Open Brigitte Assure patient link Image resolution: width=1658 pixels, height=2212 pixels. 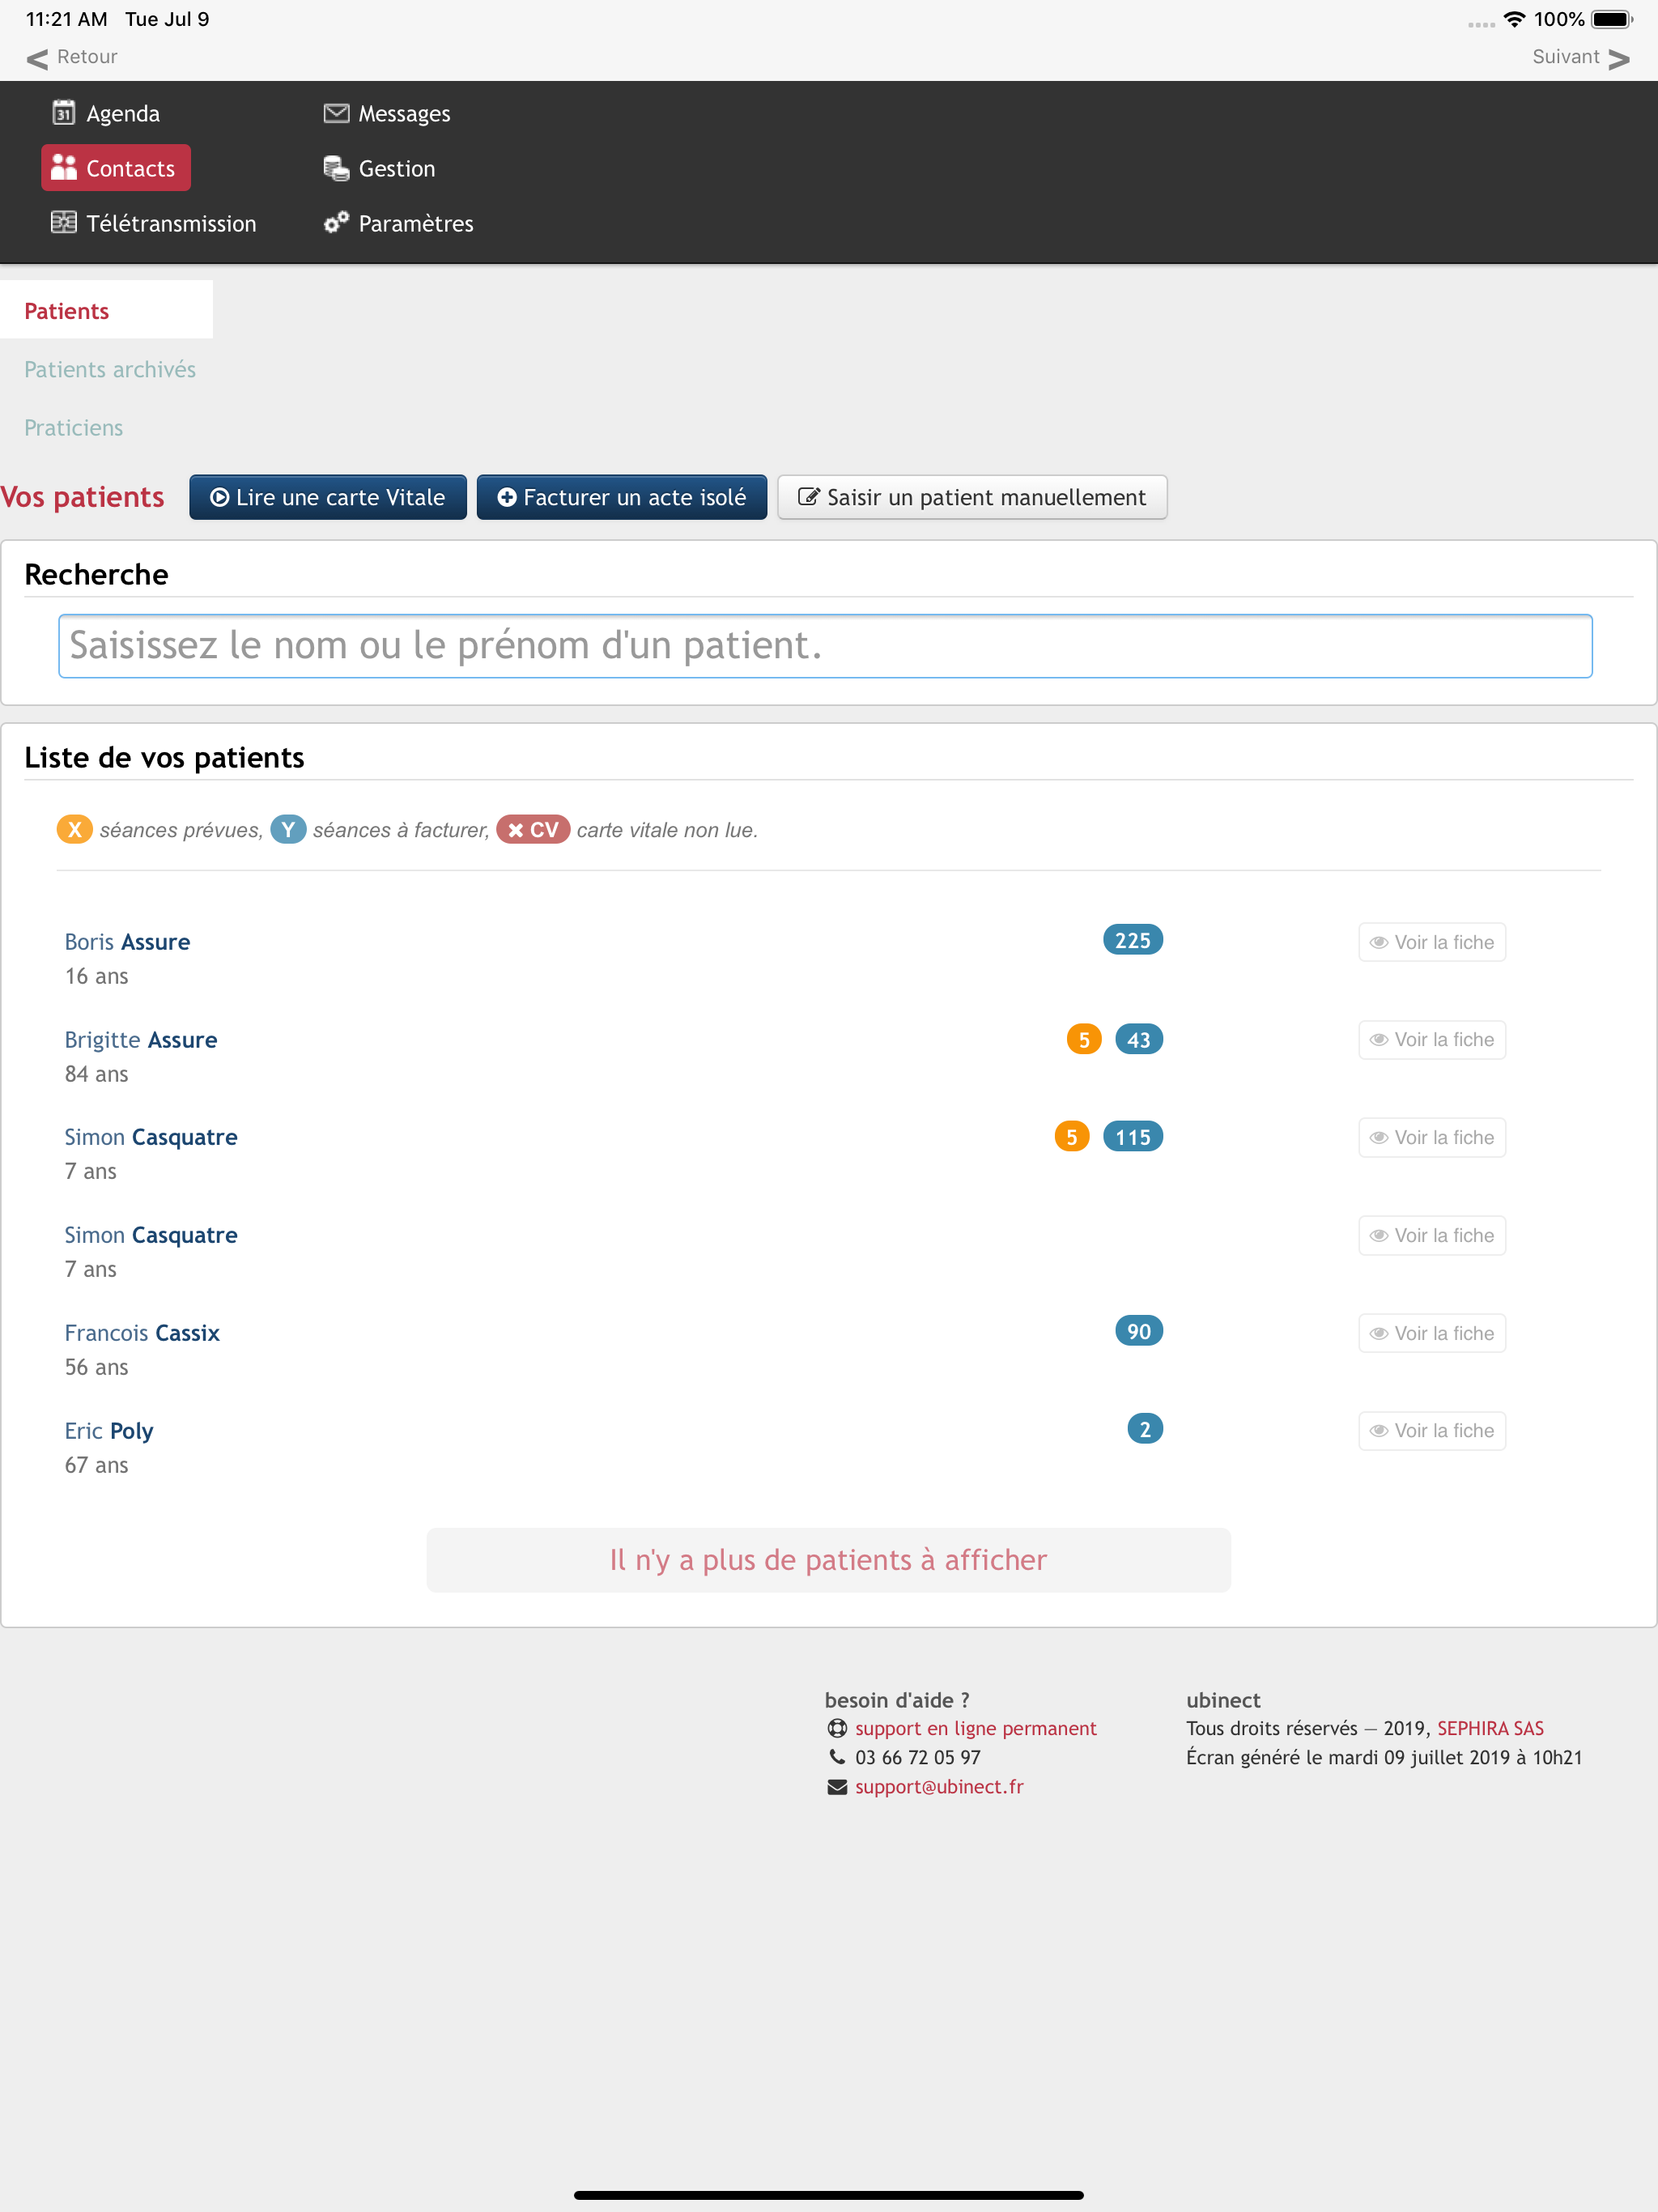(x=141, y=1040)
